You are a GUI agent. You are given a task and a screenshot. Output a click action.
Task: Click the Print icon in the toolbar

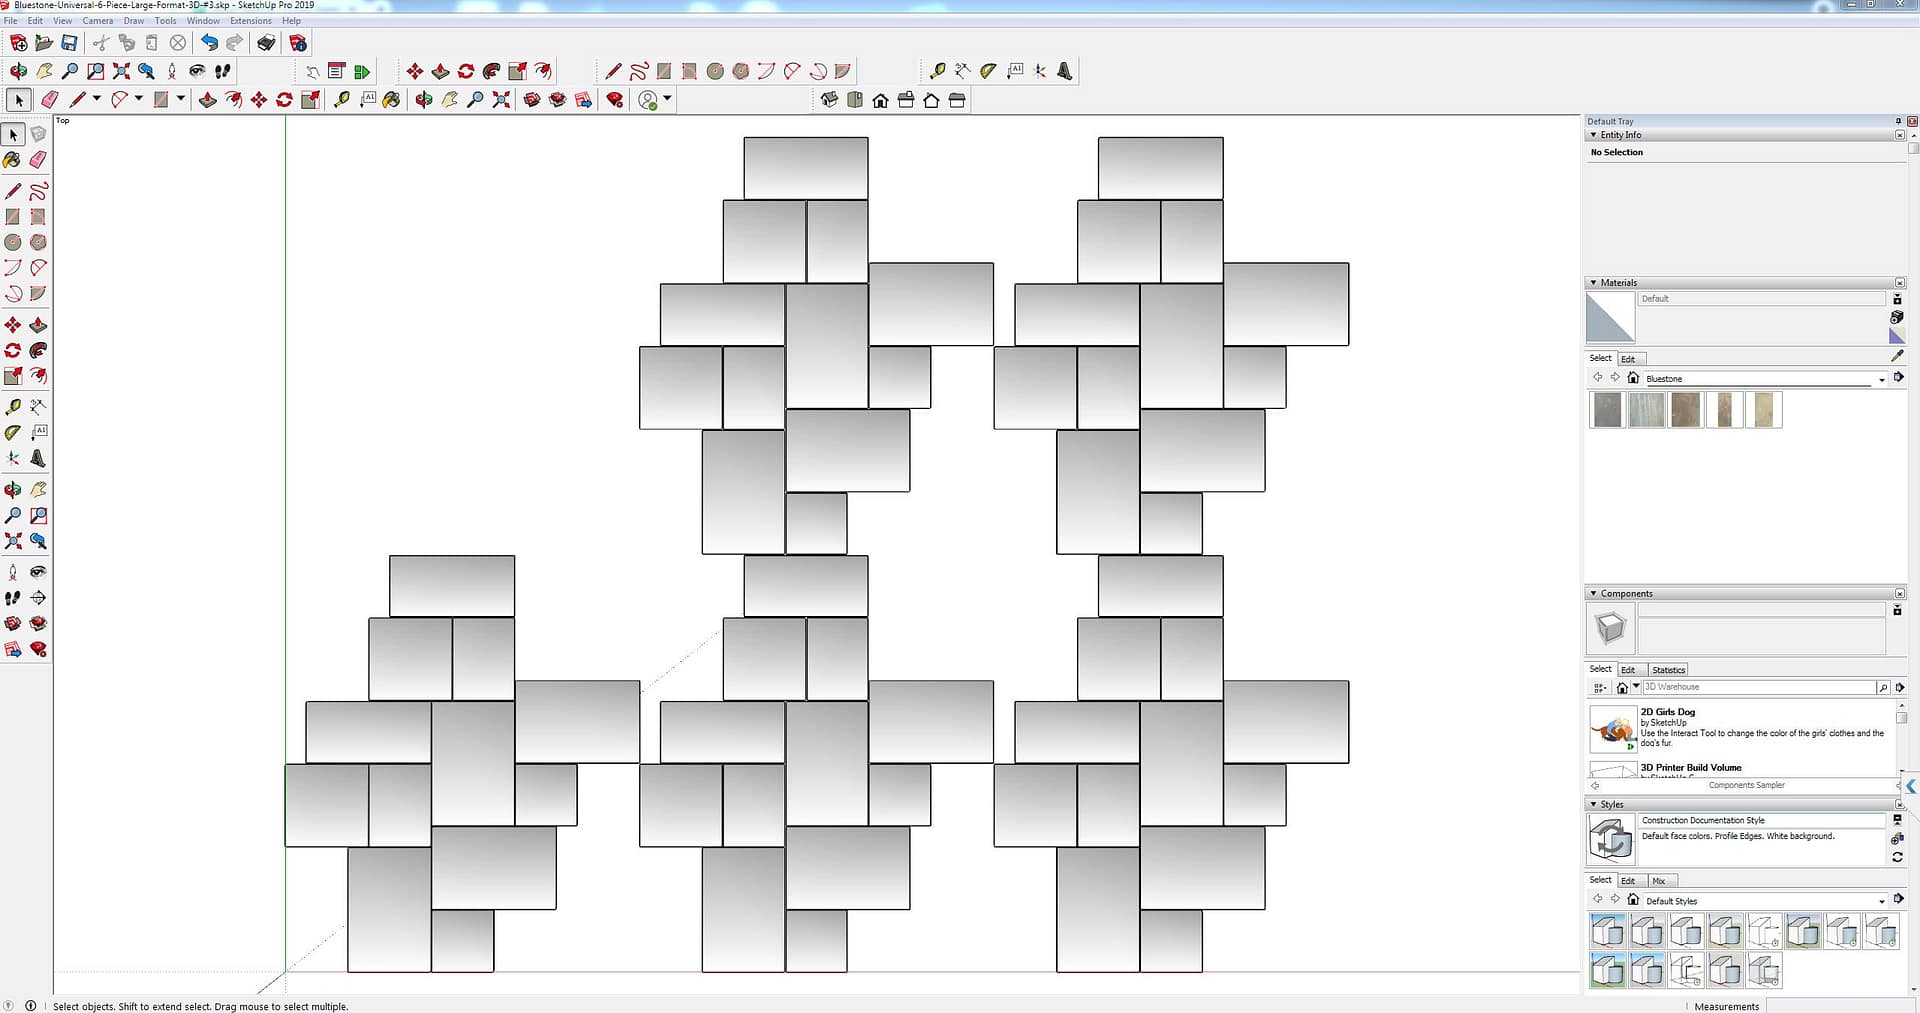coord(266,43)
